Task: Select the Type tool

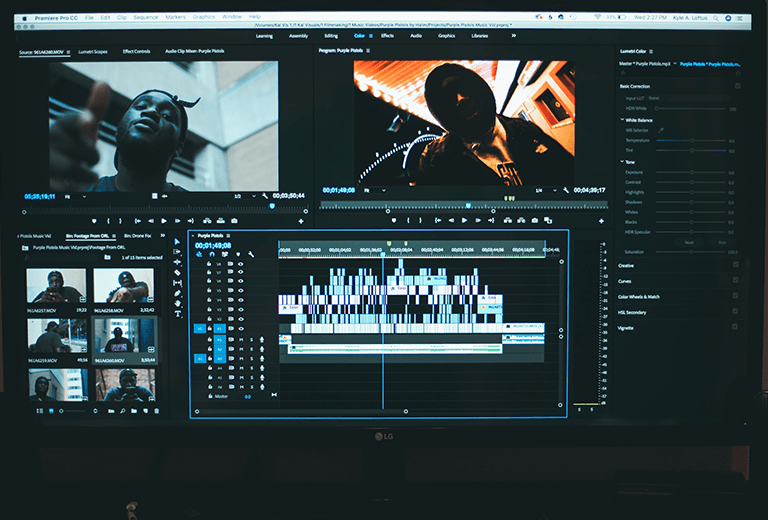Action: (x=177, y=313)
